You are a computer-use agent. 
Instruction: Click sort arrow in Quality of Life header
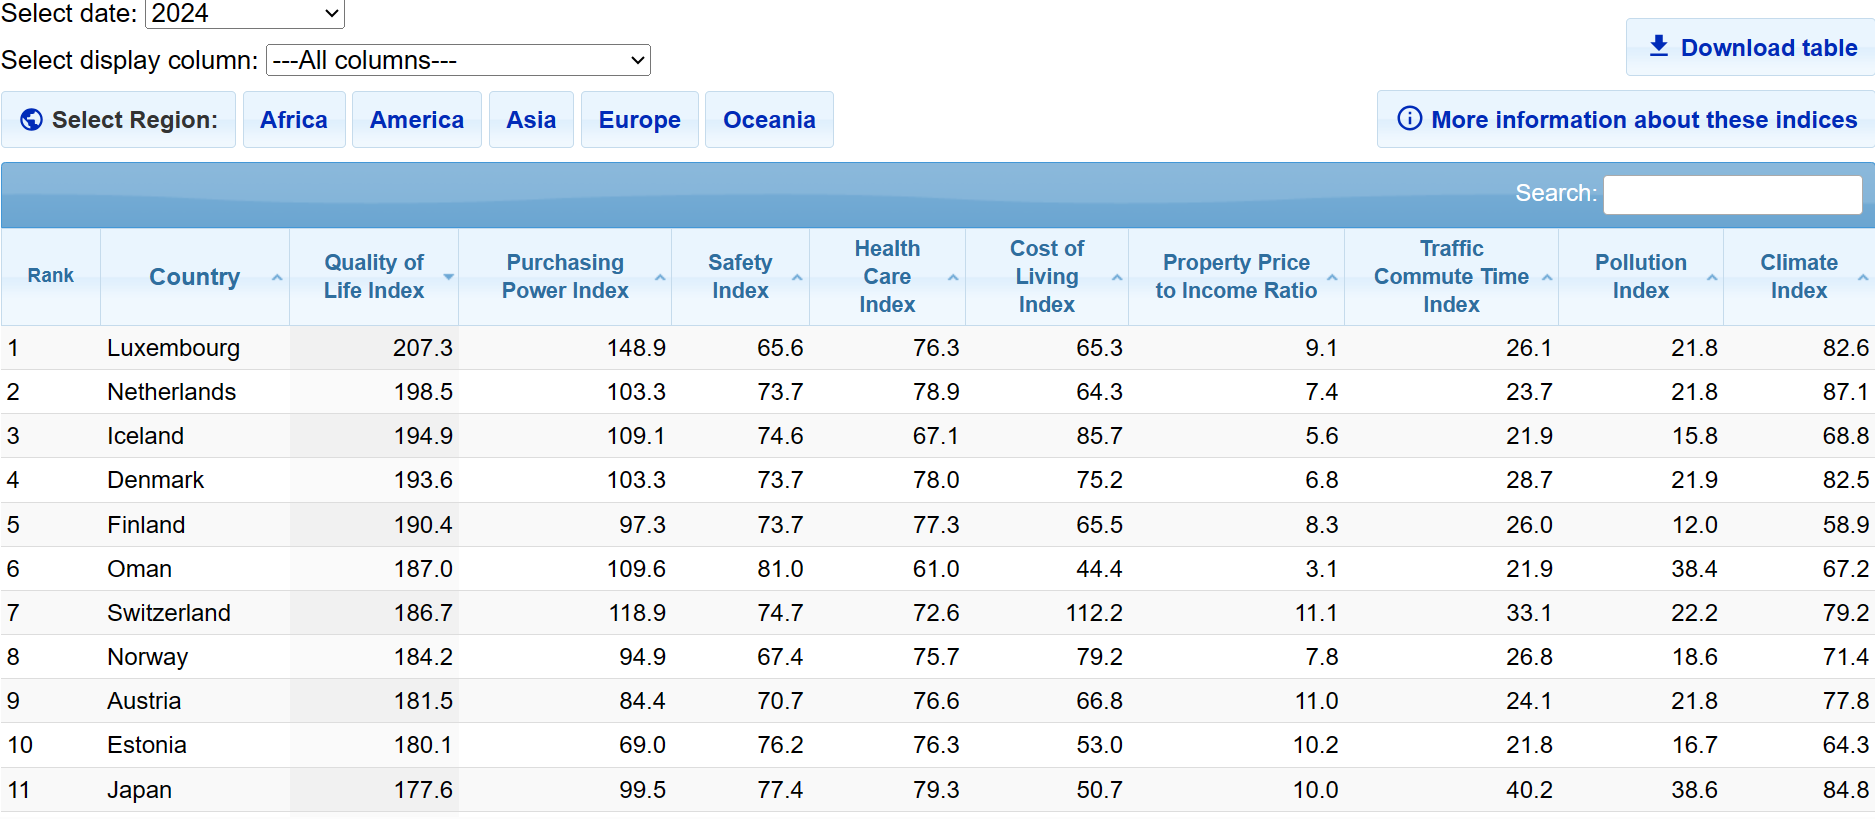click(448, 277)
